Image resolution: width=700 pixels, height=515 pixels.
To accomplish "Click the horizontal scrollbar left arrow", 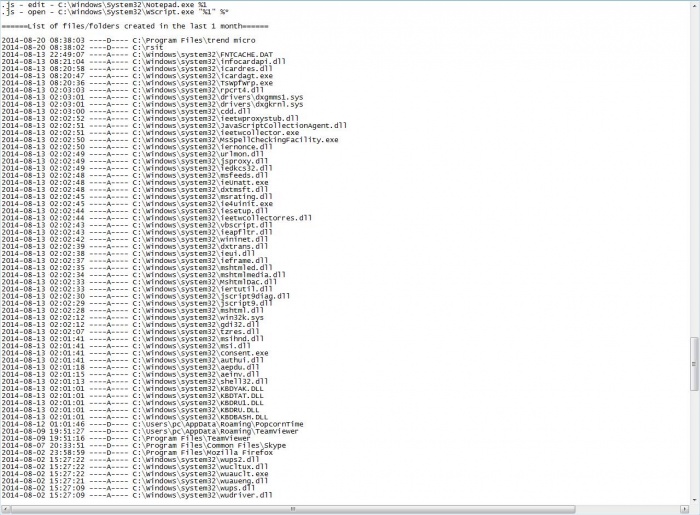I will (5, 509).
